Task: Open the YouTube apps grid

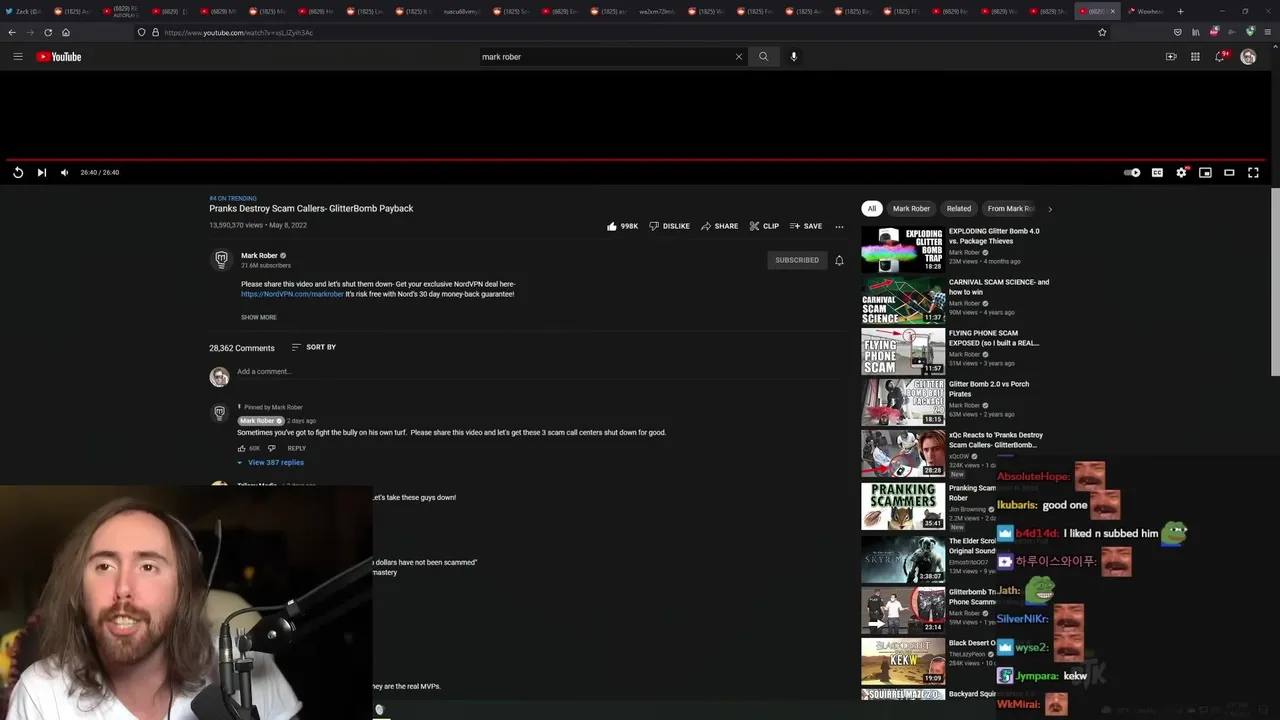Action: click(1195, 57)
